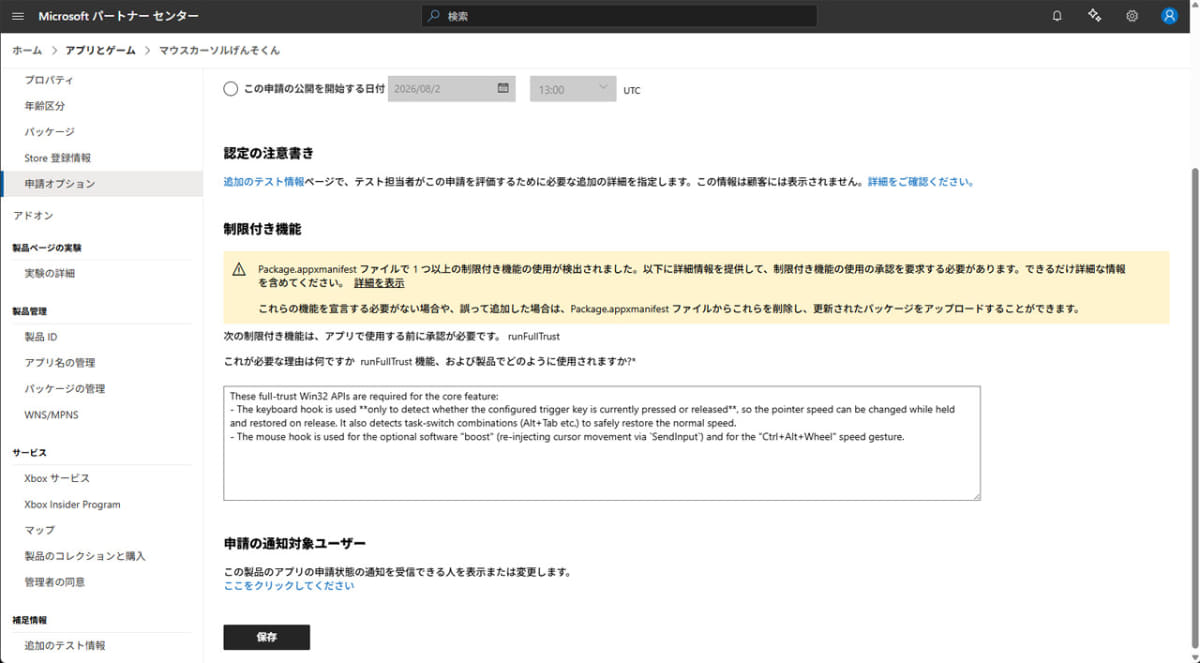Click the search magnifier icon
The width and height of the screenshot is (1200, 663).
432,16
